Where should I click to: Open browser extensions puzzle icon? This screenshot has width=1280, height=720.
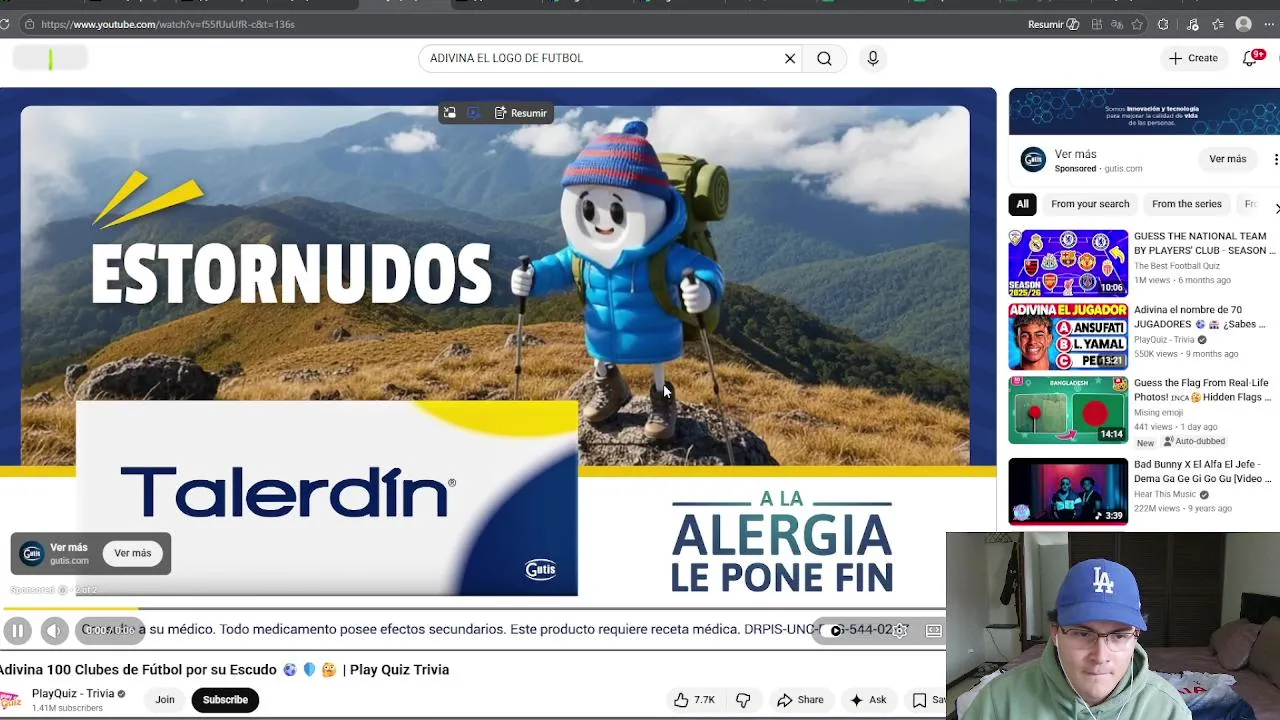pyautogui.click(x=1163, y=24)
